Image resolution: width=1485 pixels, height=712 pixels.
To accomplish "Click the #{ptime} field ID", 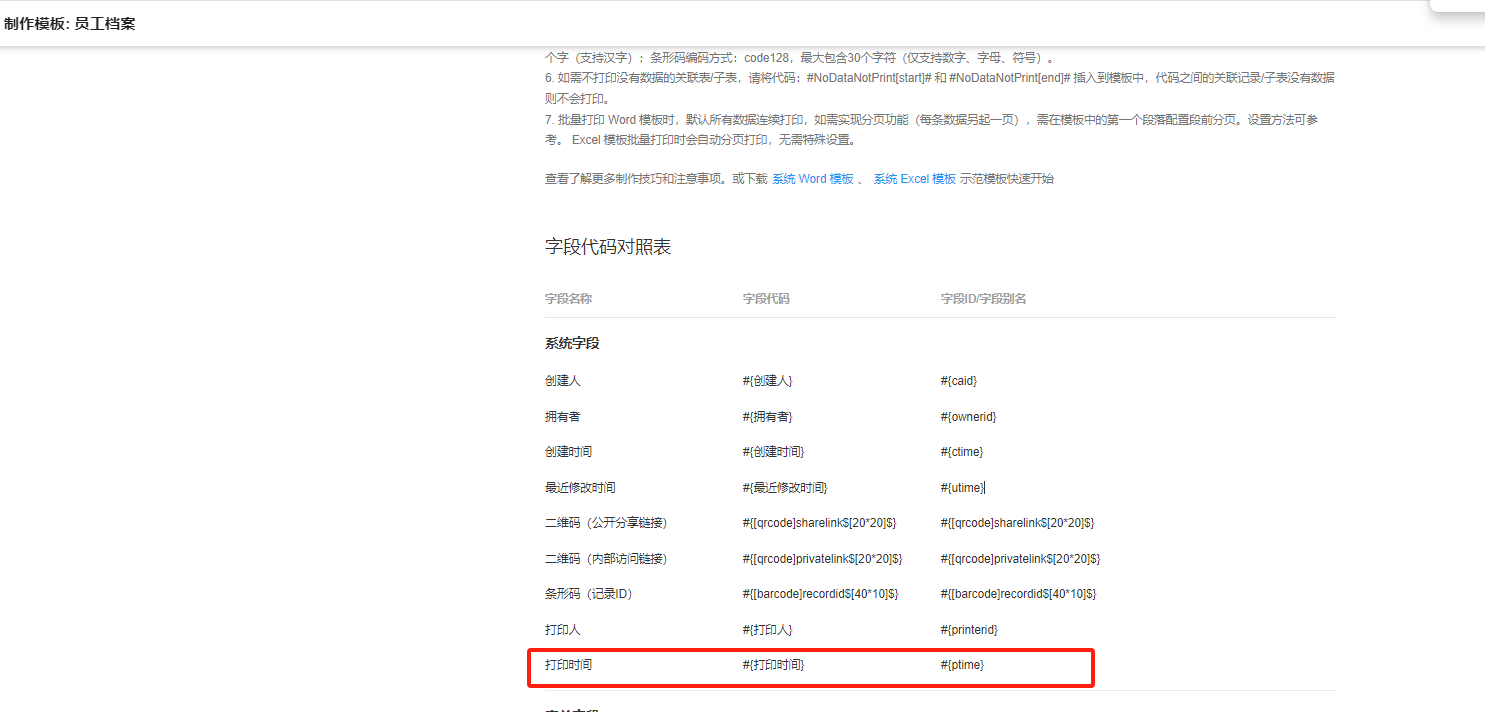I will pyautogui.click(x=962, y=665).
